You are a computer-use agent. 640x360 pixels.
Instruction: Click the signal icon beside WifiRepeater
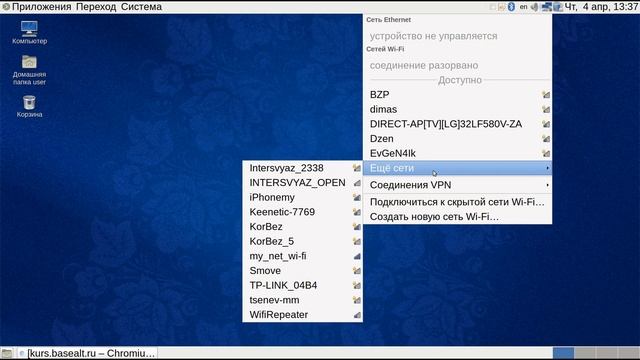click(x=357, y=315)
